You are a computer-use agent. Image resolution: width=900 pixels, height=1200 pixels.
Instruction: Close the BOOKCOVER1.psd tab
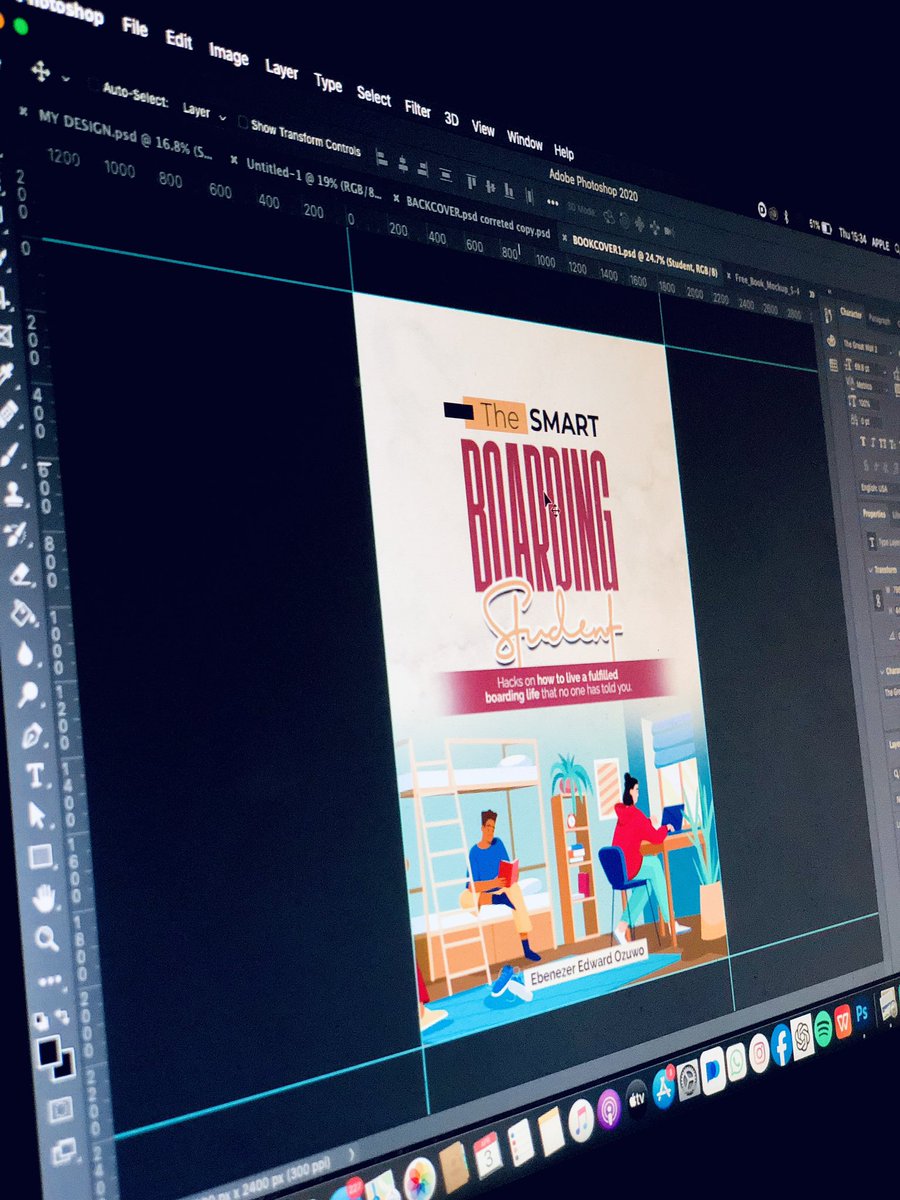point(564,239)
